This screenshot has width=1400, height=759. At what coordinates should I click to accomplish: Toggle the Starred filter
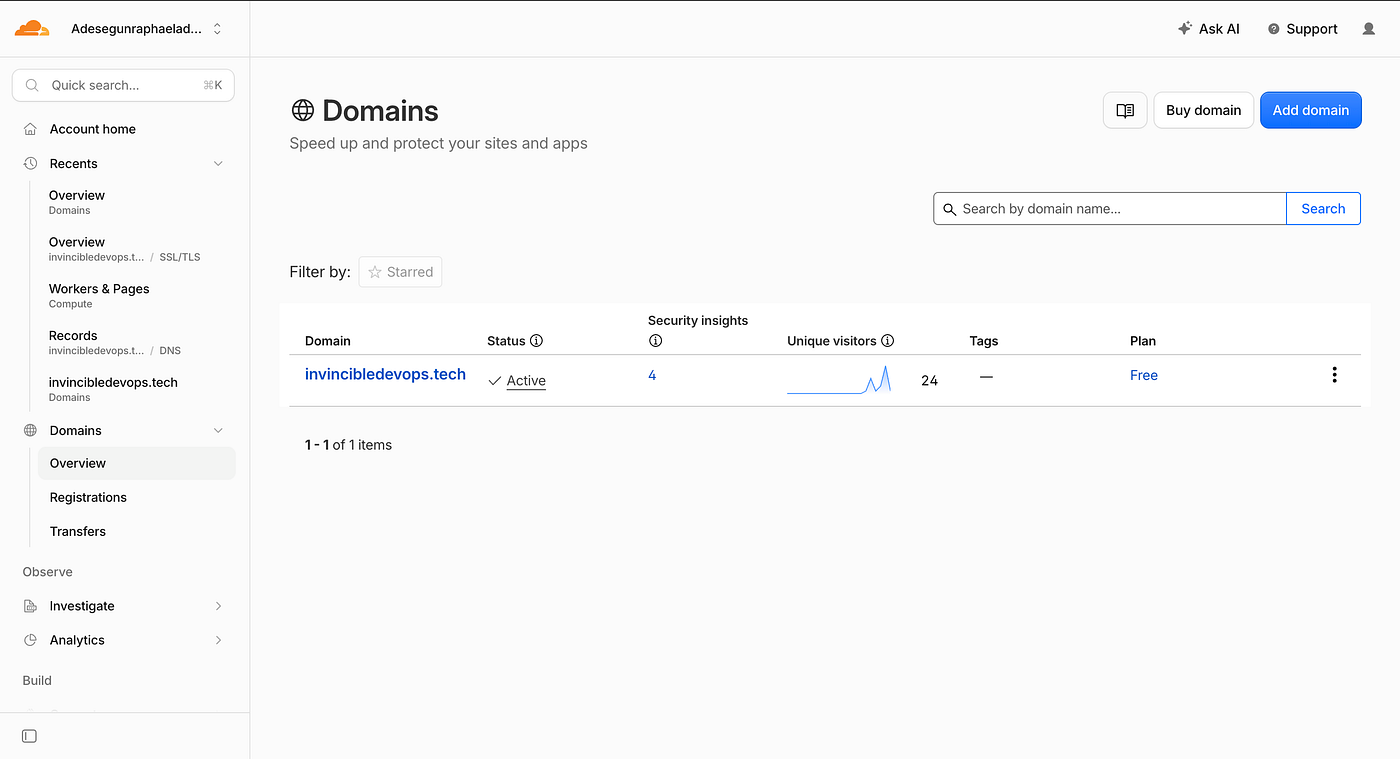[400, 272]
